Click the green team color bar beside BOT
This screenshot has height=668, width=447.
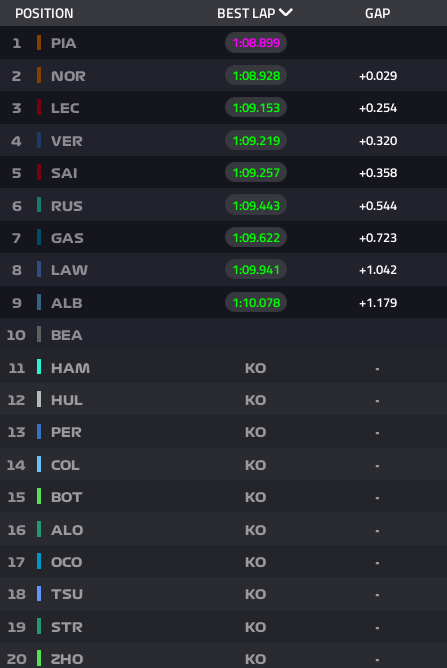39,497
